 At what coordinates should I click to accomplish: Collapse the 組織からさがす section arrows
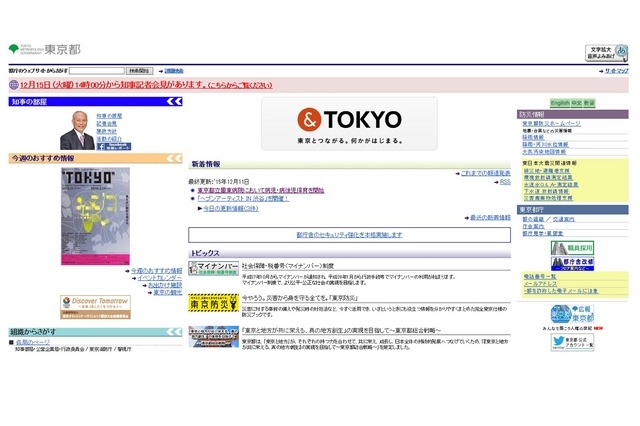click(174, 332)
